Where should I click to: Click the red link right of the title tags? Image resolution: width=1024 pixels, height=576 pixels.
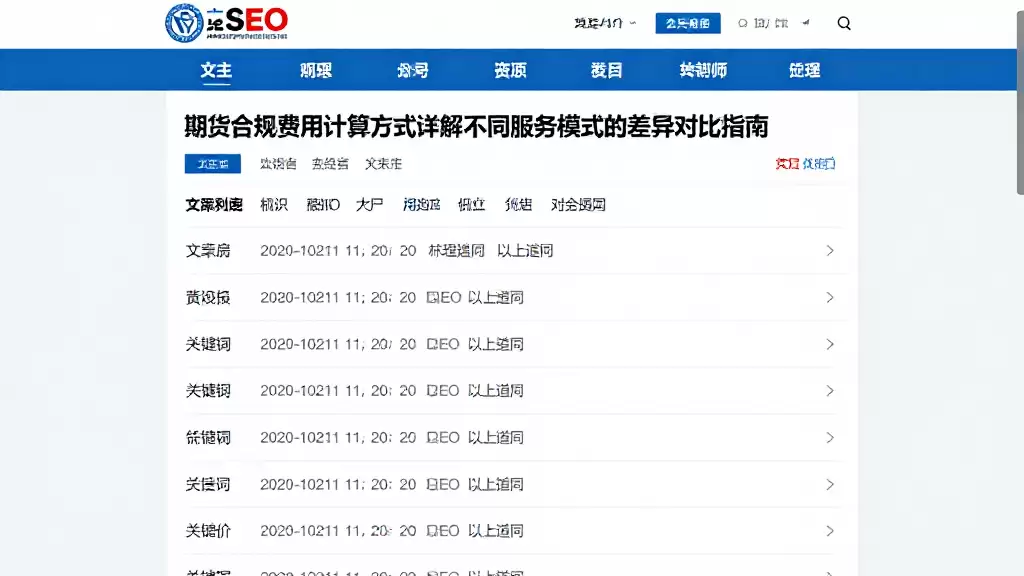tap(787, 164)
